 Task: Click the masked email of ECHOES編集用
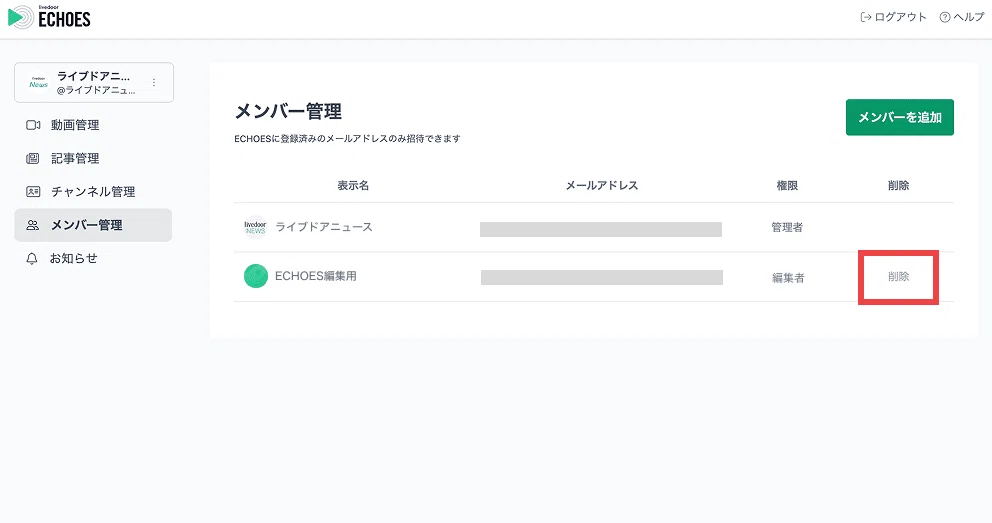[602, 277]
